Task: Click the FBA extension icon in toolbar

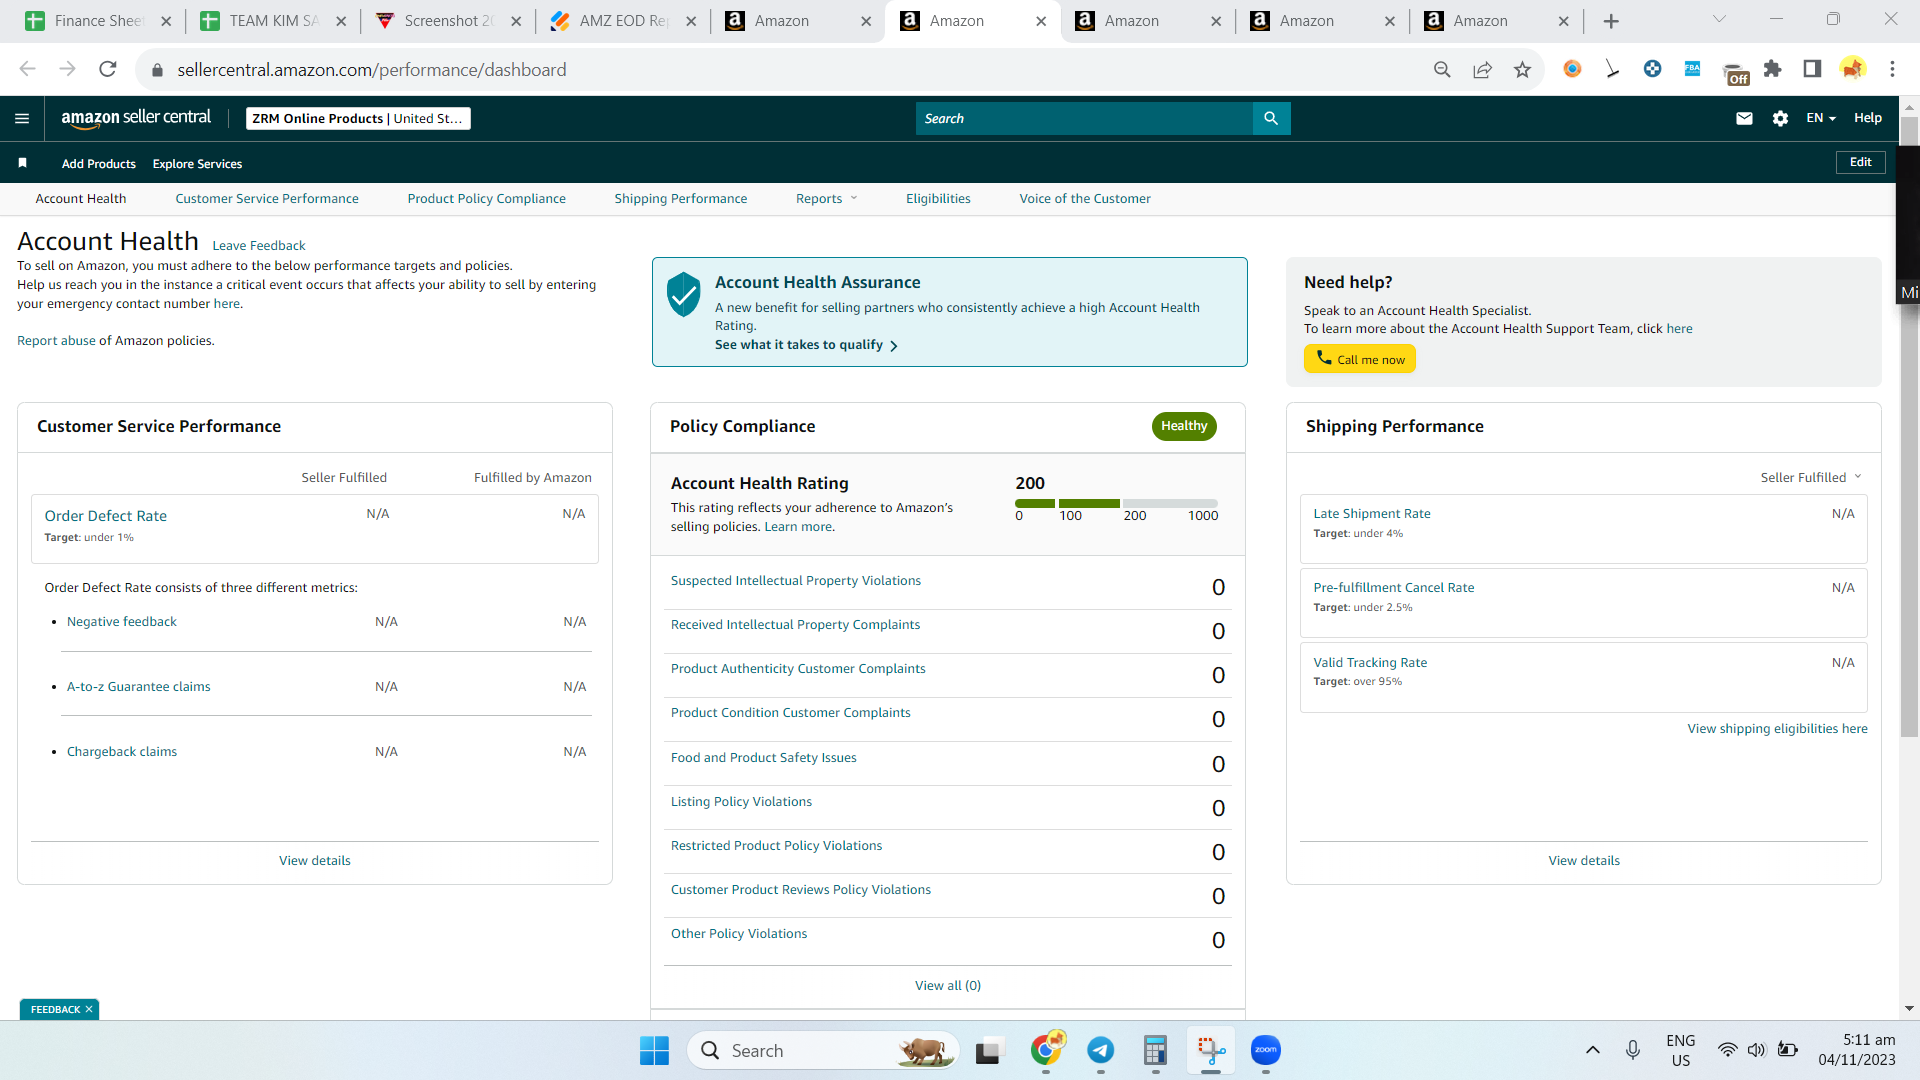Action: click(1692, 69)
